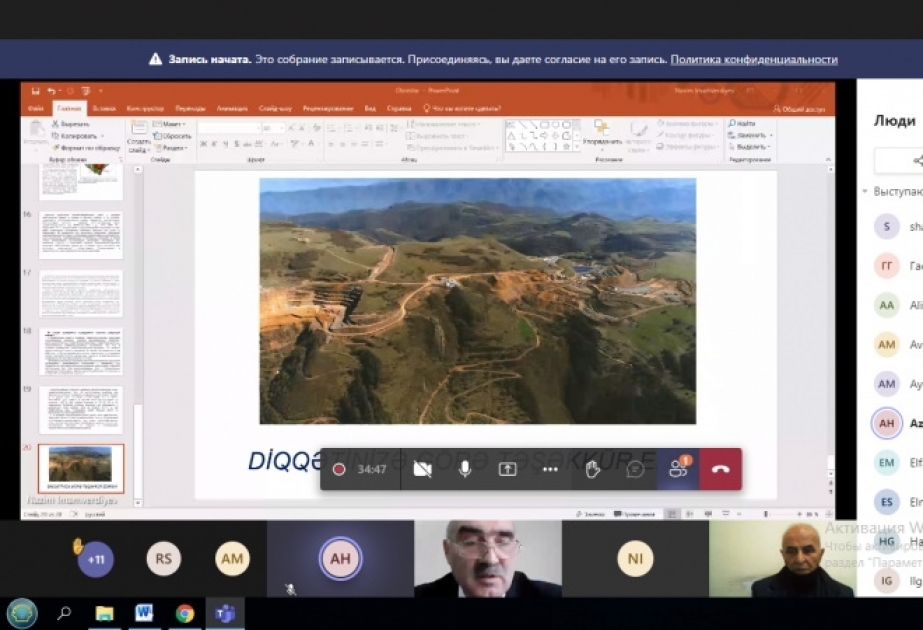This screenshot has width=923, height=630.
Task: Open Windows Start button
Action: click(22, 613)
